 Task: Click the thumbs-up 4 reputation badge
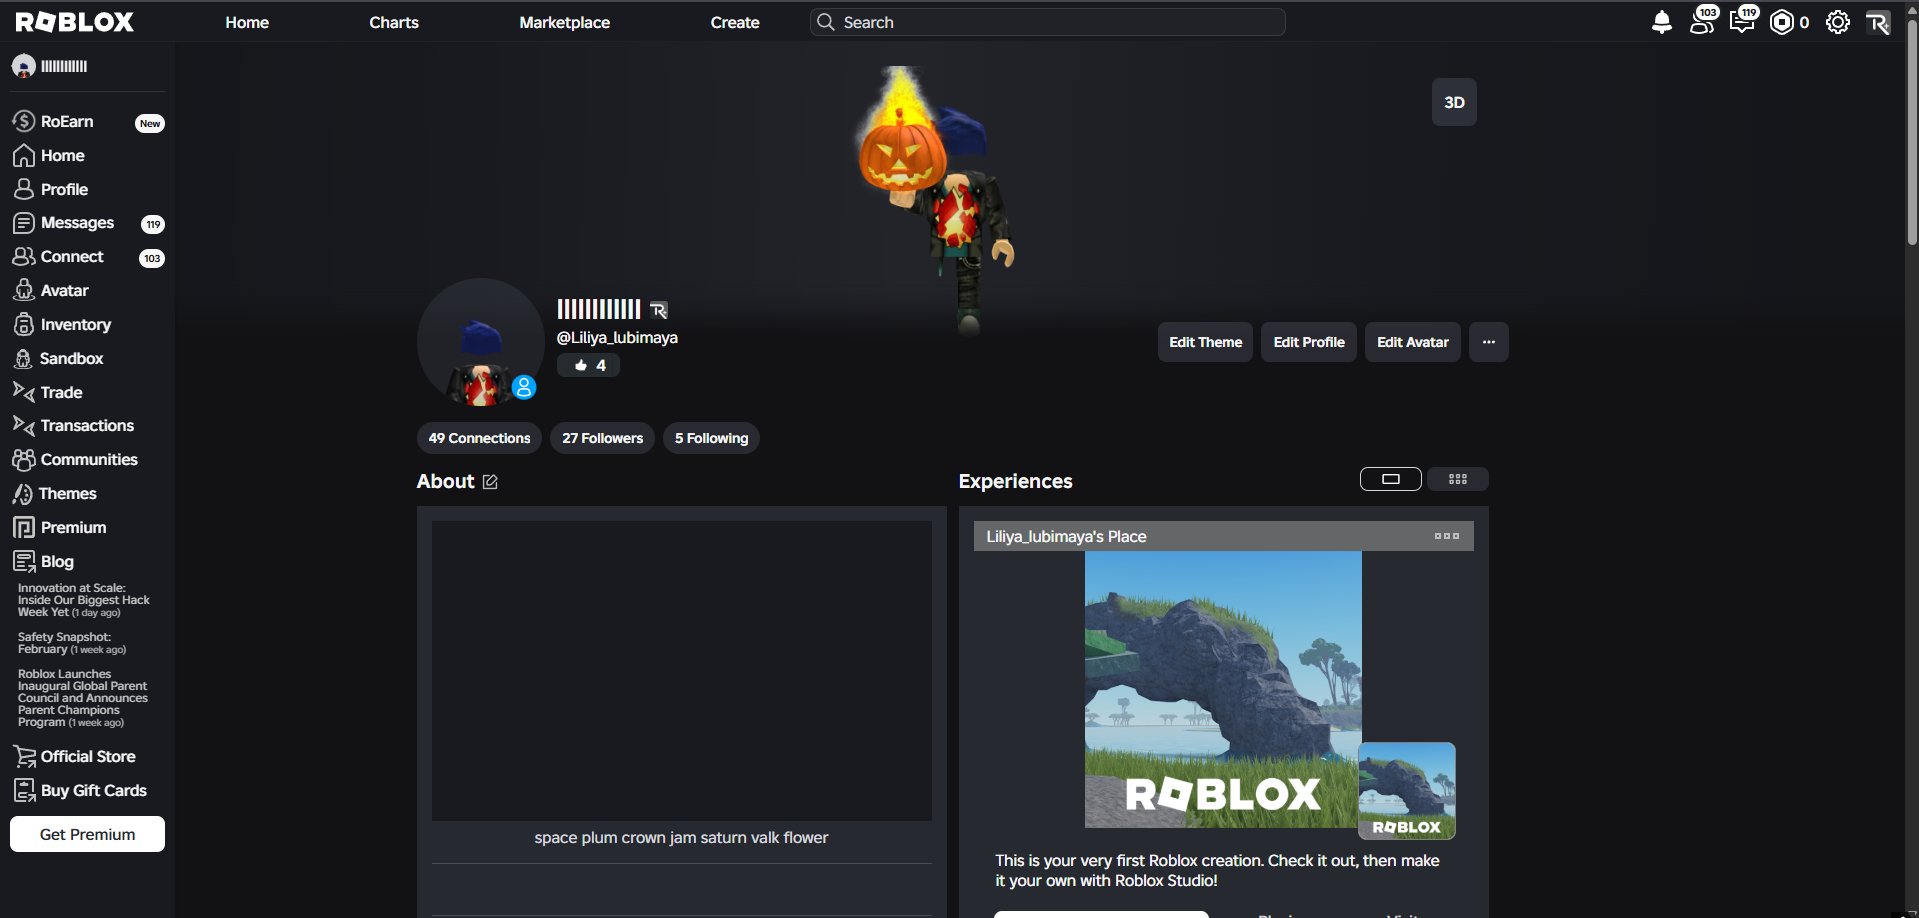coord(588,365)
